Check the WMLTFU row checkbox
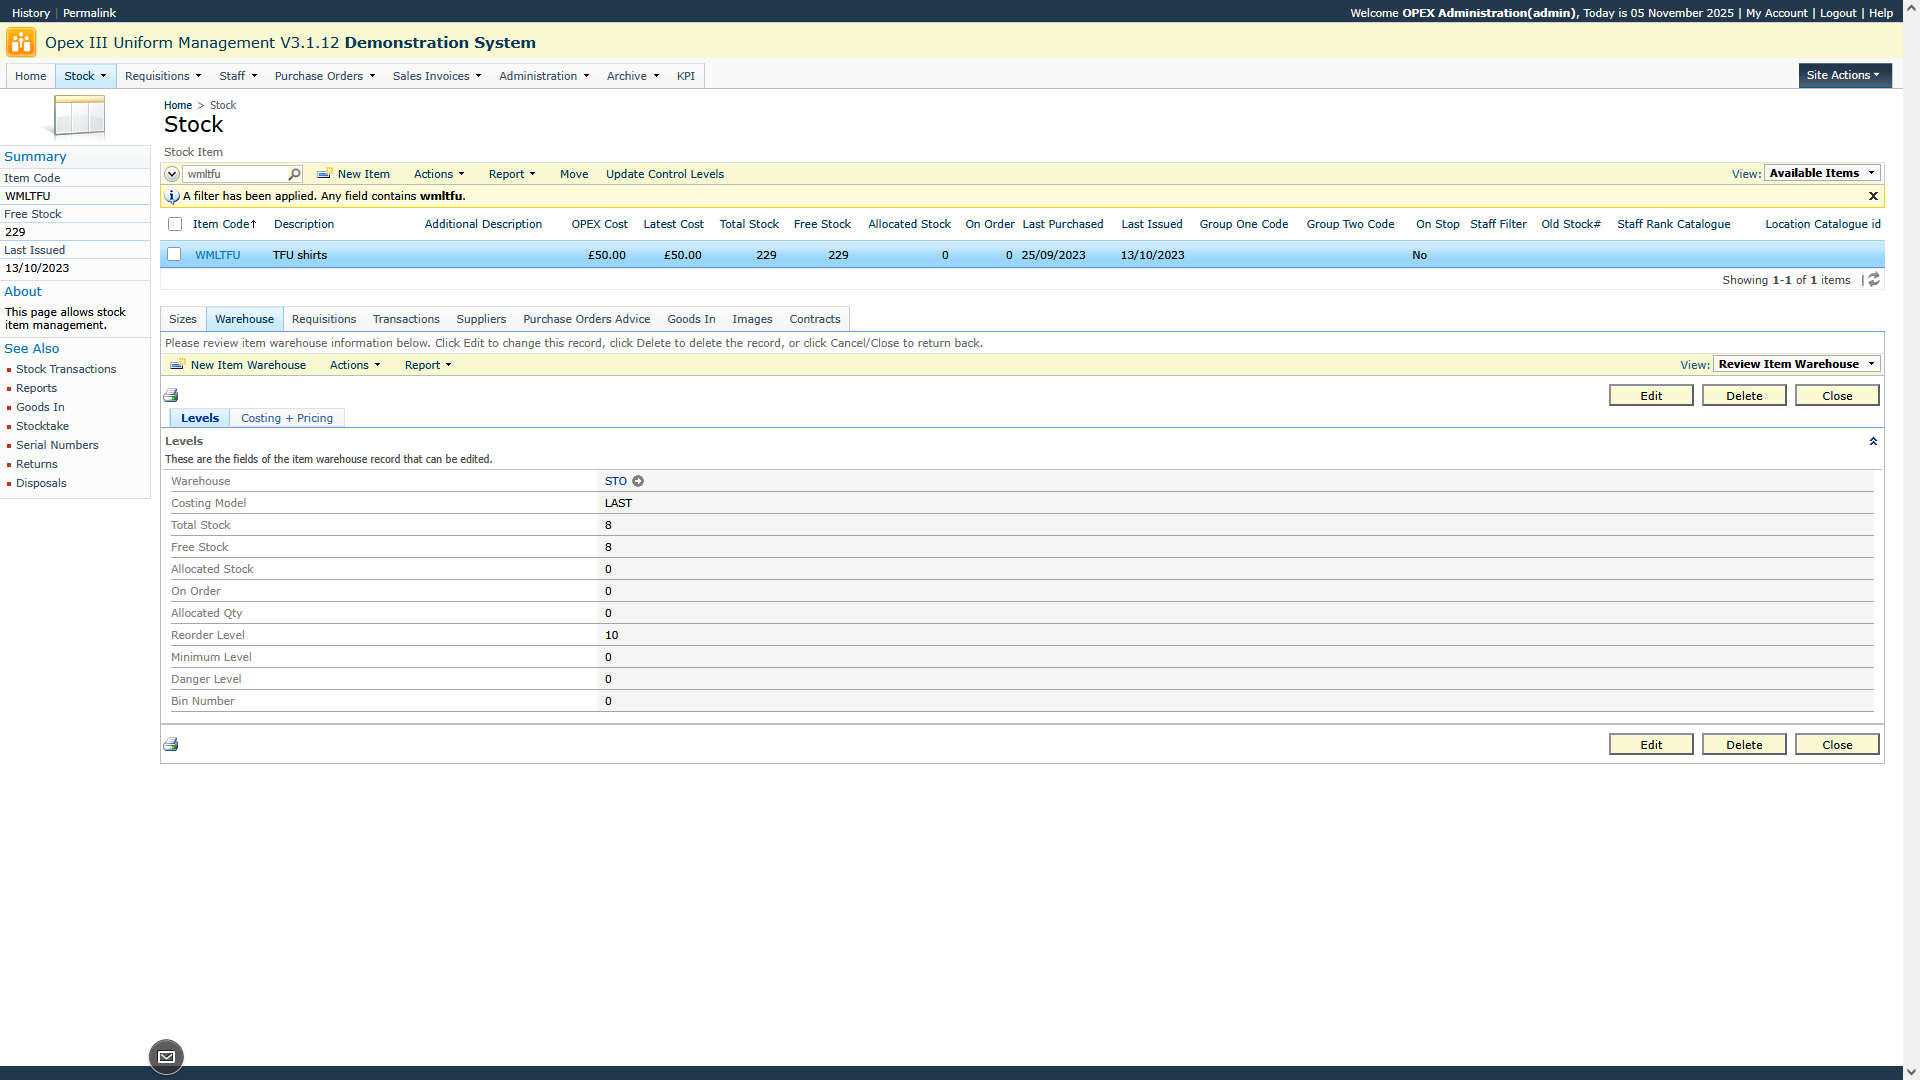 pyautogui.click(x=175, y=255)
